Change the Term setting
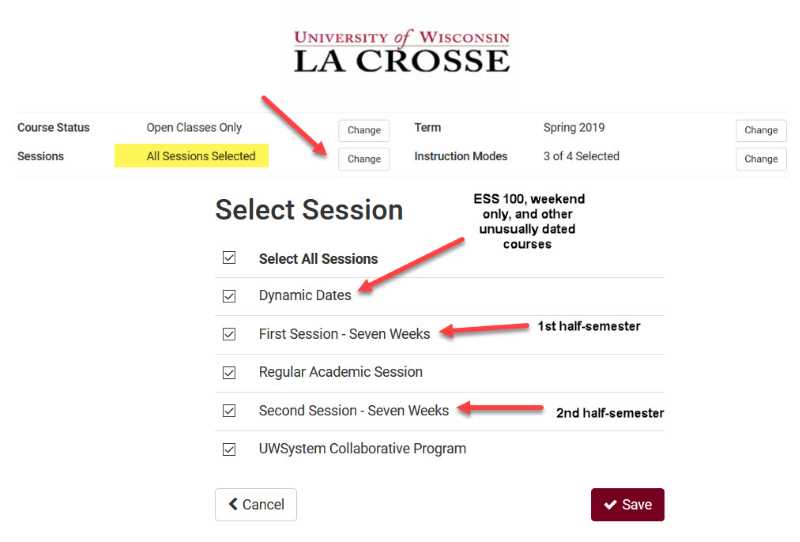Screen dimensions: 800x542 (x=761, y=130)
